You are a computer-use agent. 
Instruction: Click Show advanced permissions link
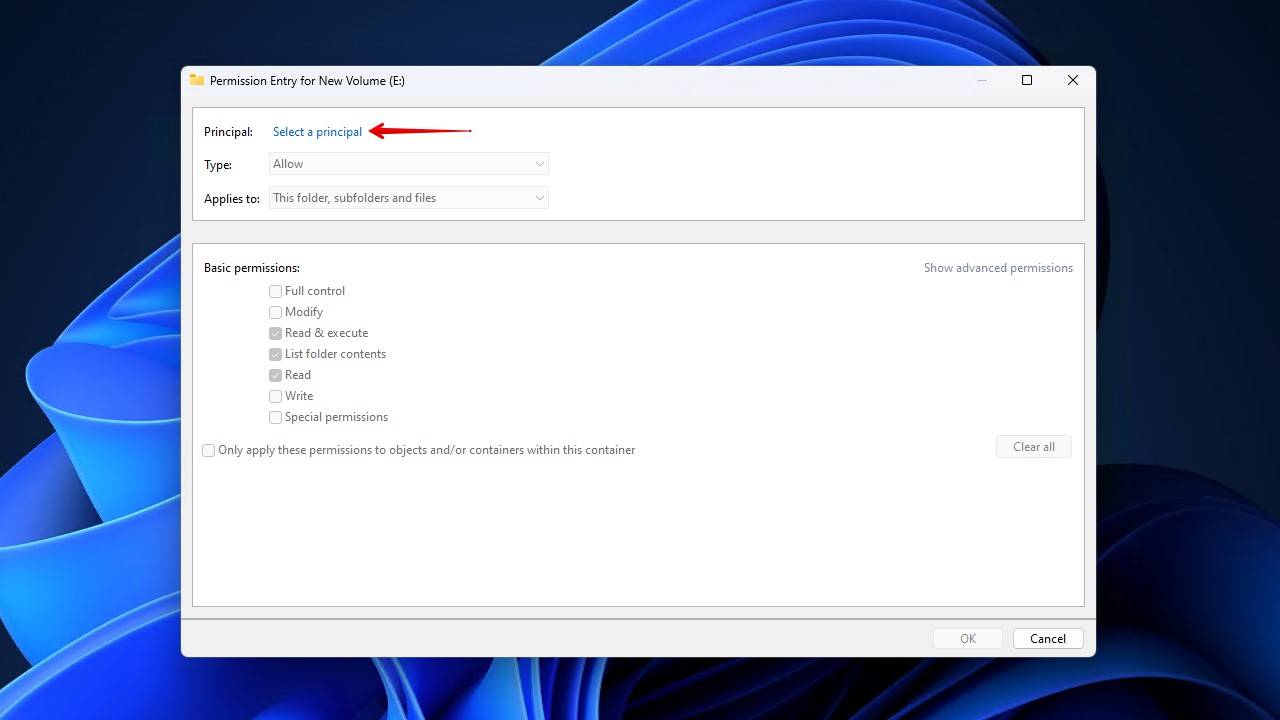click(x=997, y=268)
